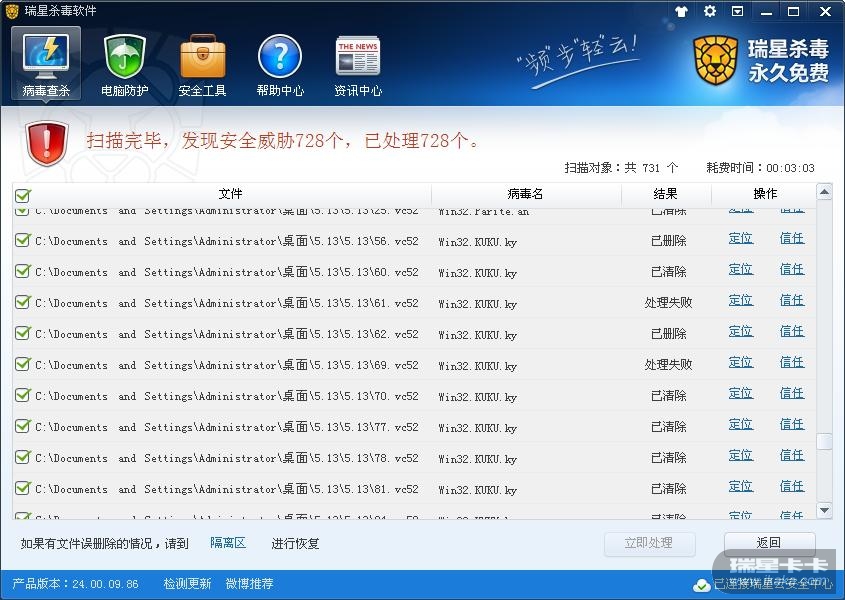Click 信任 for file 61.vc52
The height and width of the screenshot is (600, 845).
click(792, 300)
